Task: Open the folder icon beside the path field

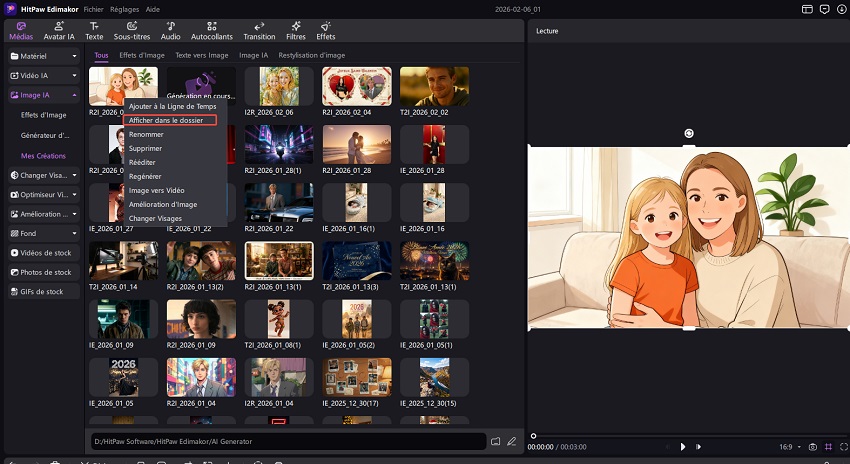Action: point(495,440)
